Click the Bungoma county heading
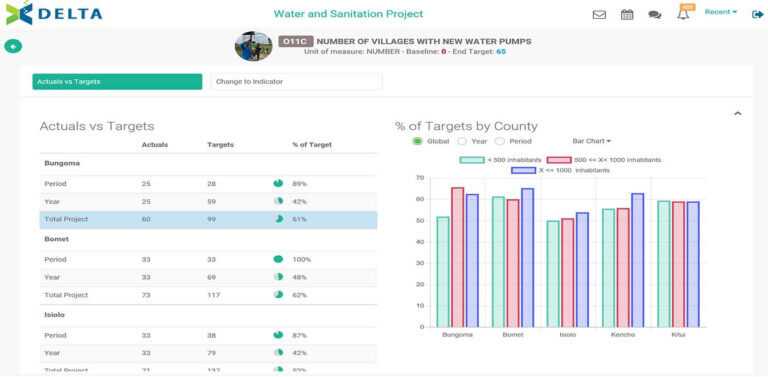Viewport: 768px width, 377px height. pyautogui.click(x=62, y=164)
